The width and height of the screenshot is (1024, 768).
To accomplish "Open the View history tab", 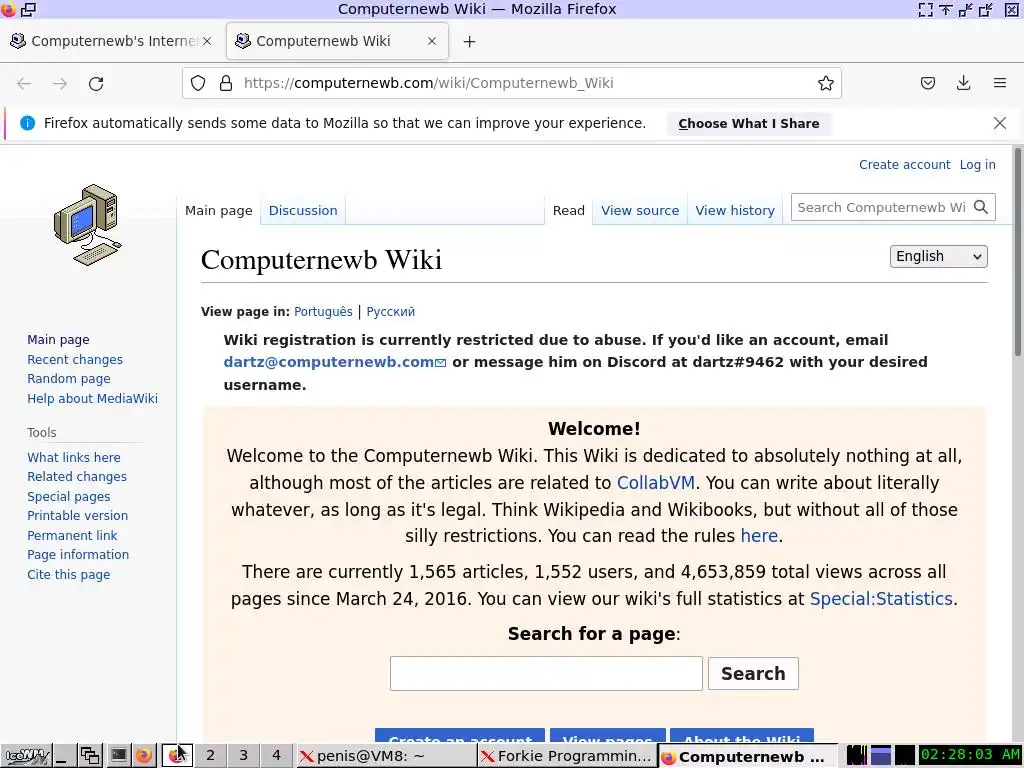I will [735, 210].
